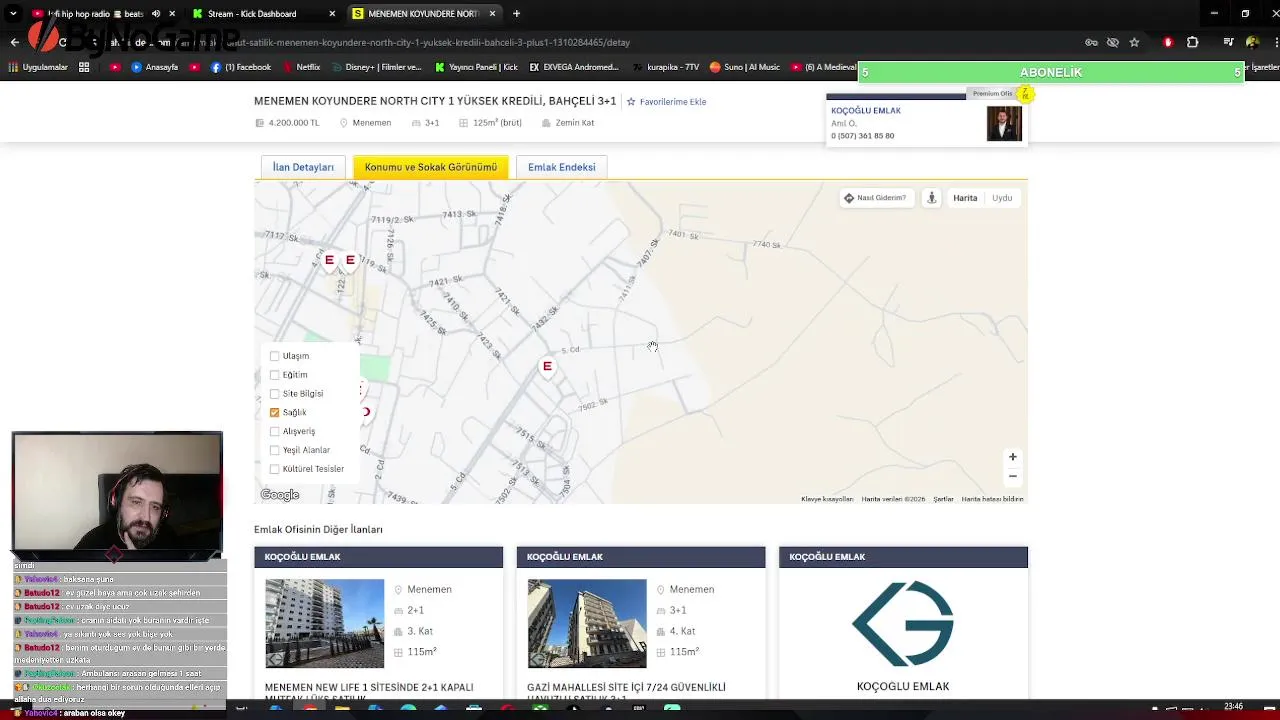This screenshot has height=720, width=1280.
Task: Click the Zemin Kat text
Action: (575, 123)
